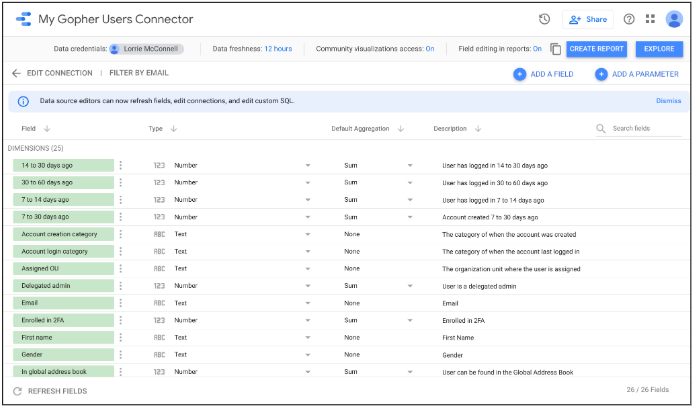Click the search fields magnifier icon
Viewport: 693px width, 407px height.
[x=601, y=129]
